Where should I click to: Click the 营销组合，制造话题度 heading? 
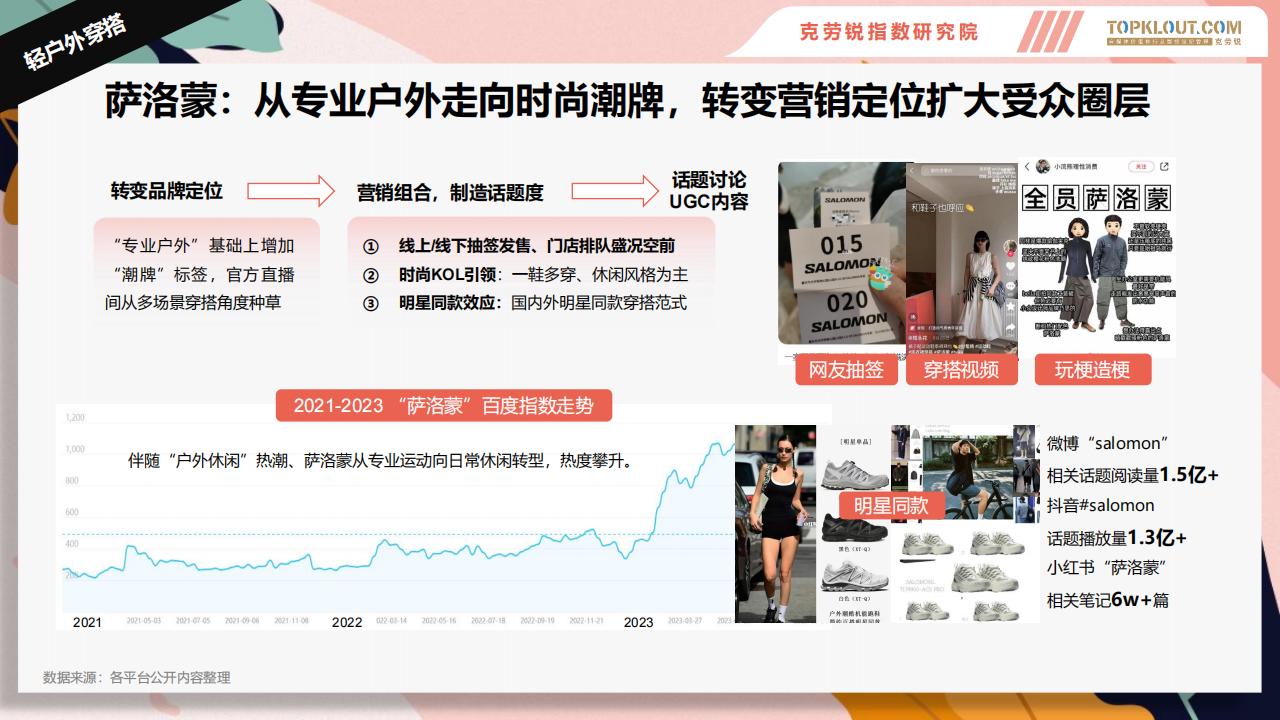pos(450,192)
